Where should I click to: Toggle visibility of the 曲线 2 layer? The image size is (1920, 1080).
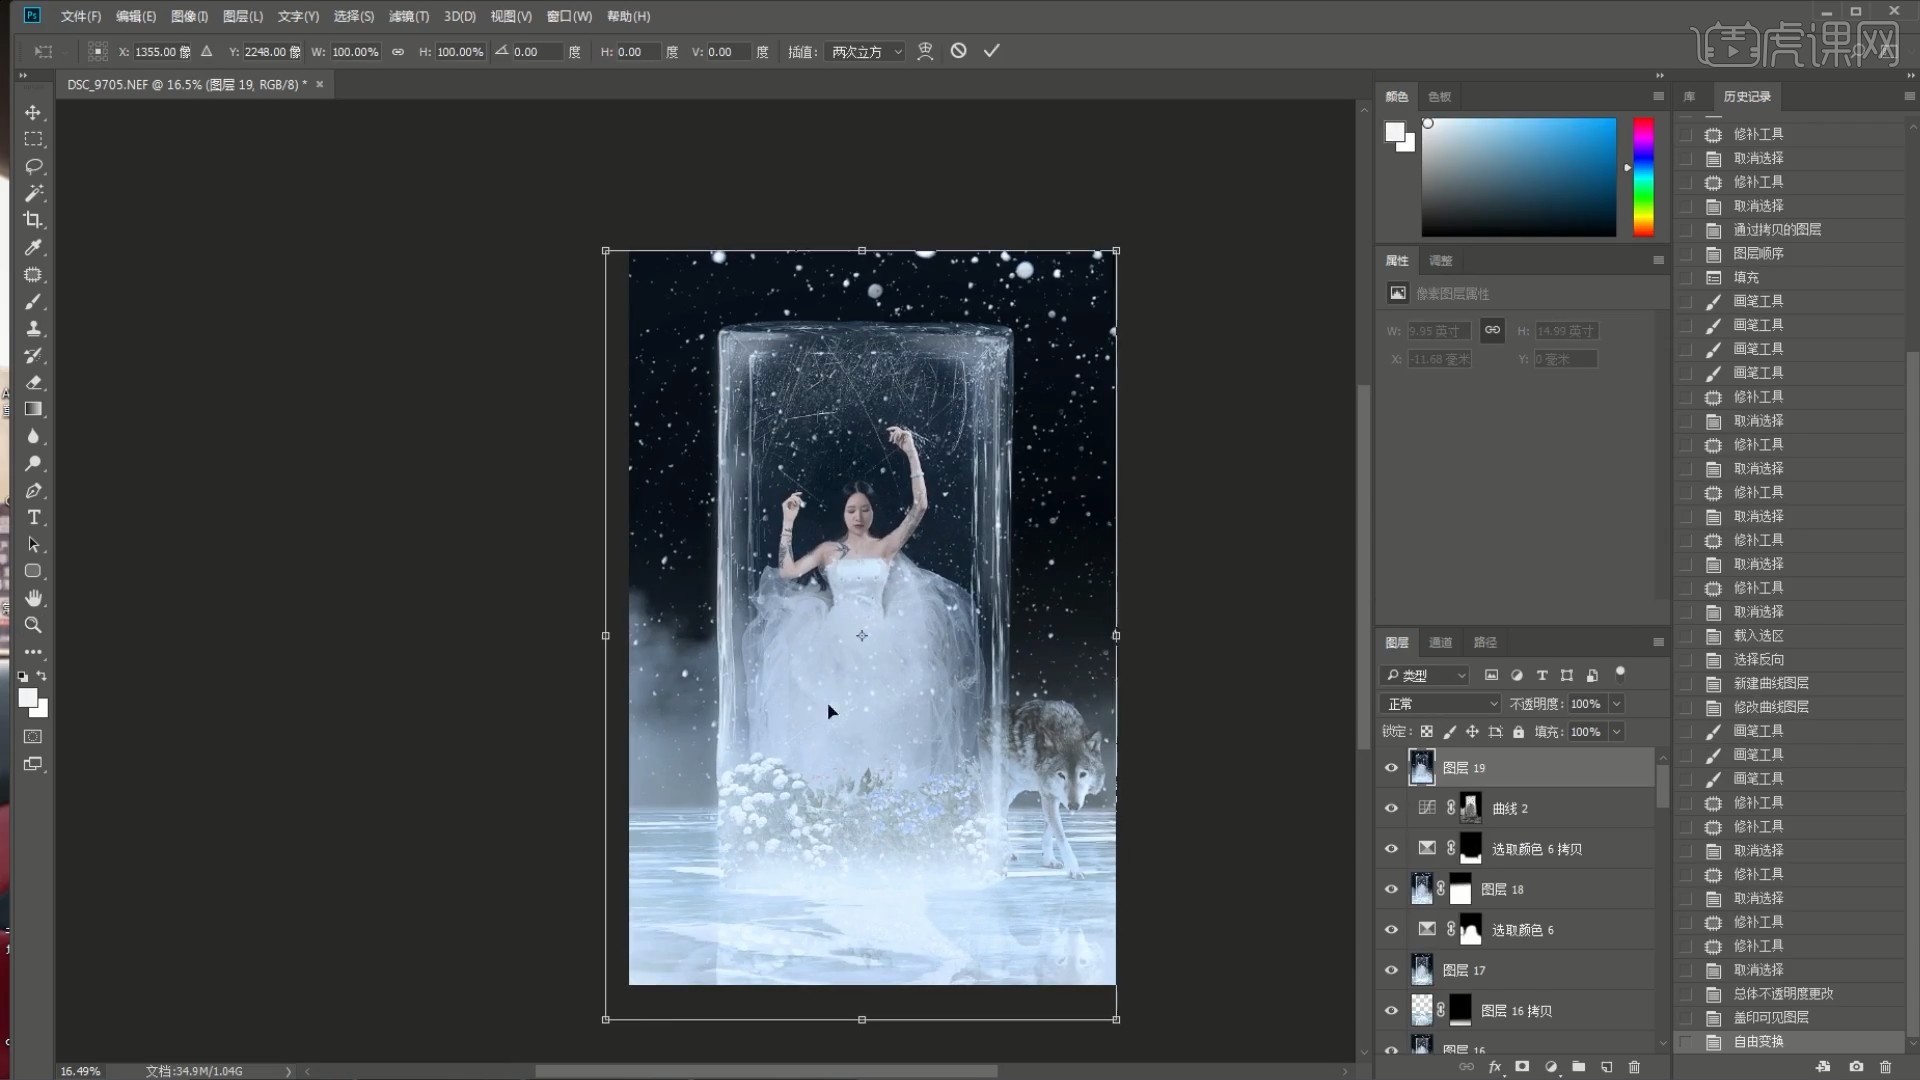pyautogui.click(x=1391, y=808)
